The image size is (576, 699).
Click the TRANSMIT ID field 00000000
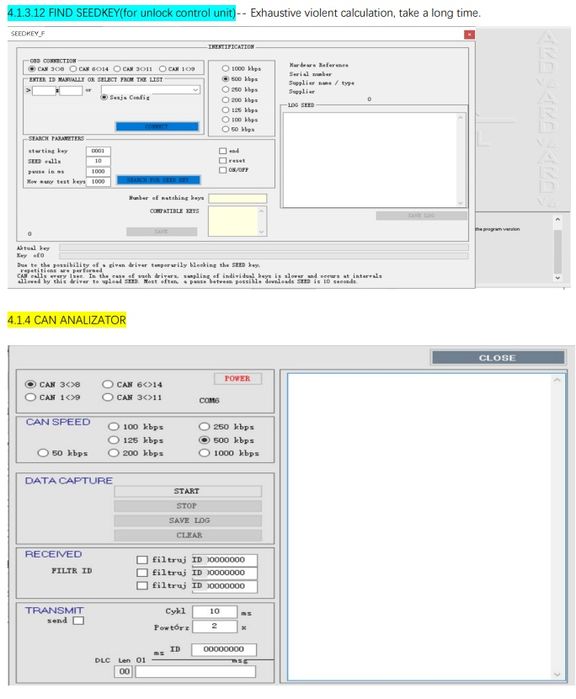coord(224,650)
